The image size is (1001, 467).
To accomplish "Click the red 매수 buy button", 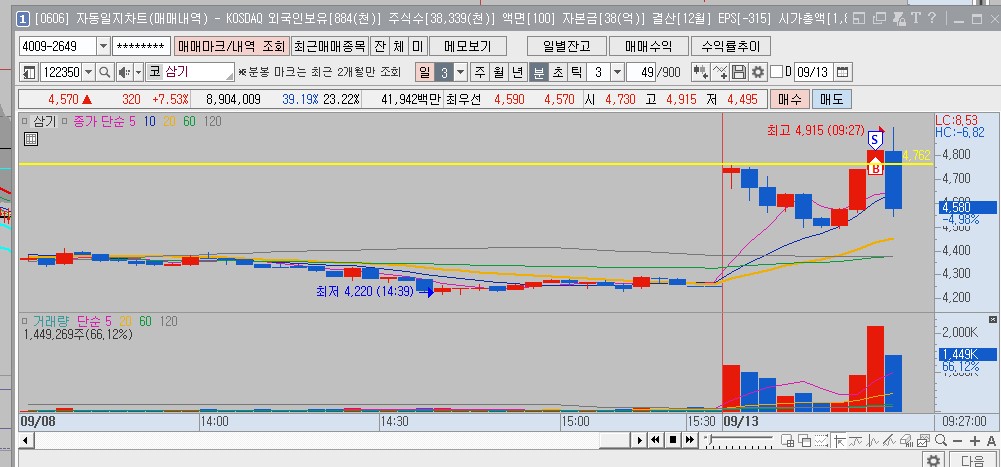I will pos(790,100).
